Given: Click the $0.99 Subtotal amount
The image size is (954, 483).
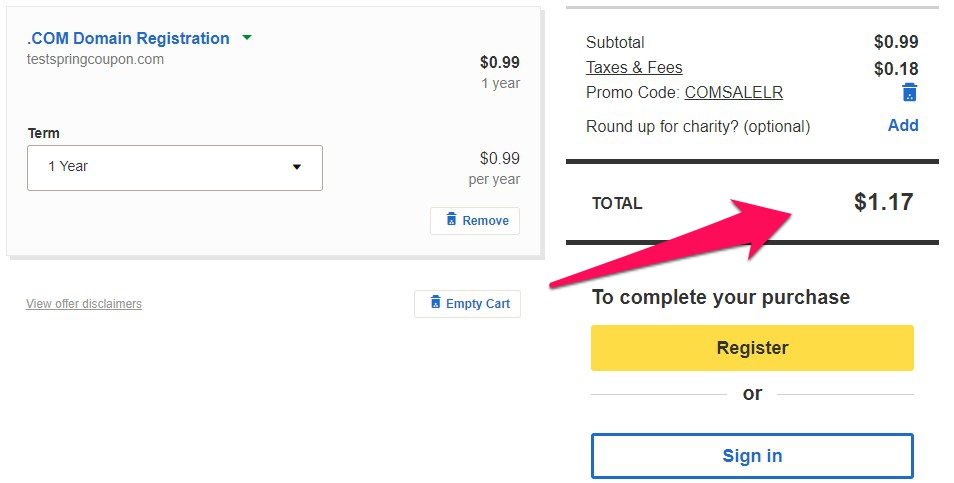Looking at the screenshot, I should [896, 42].
